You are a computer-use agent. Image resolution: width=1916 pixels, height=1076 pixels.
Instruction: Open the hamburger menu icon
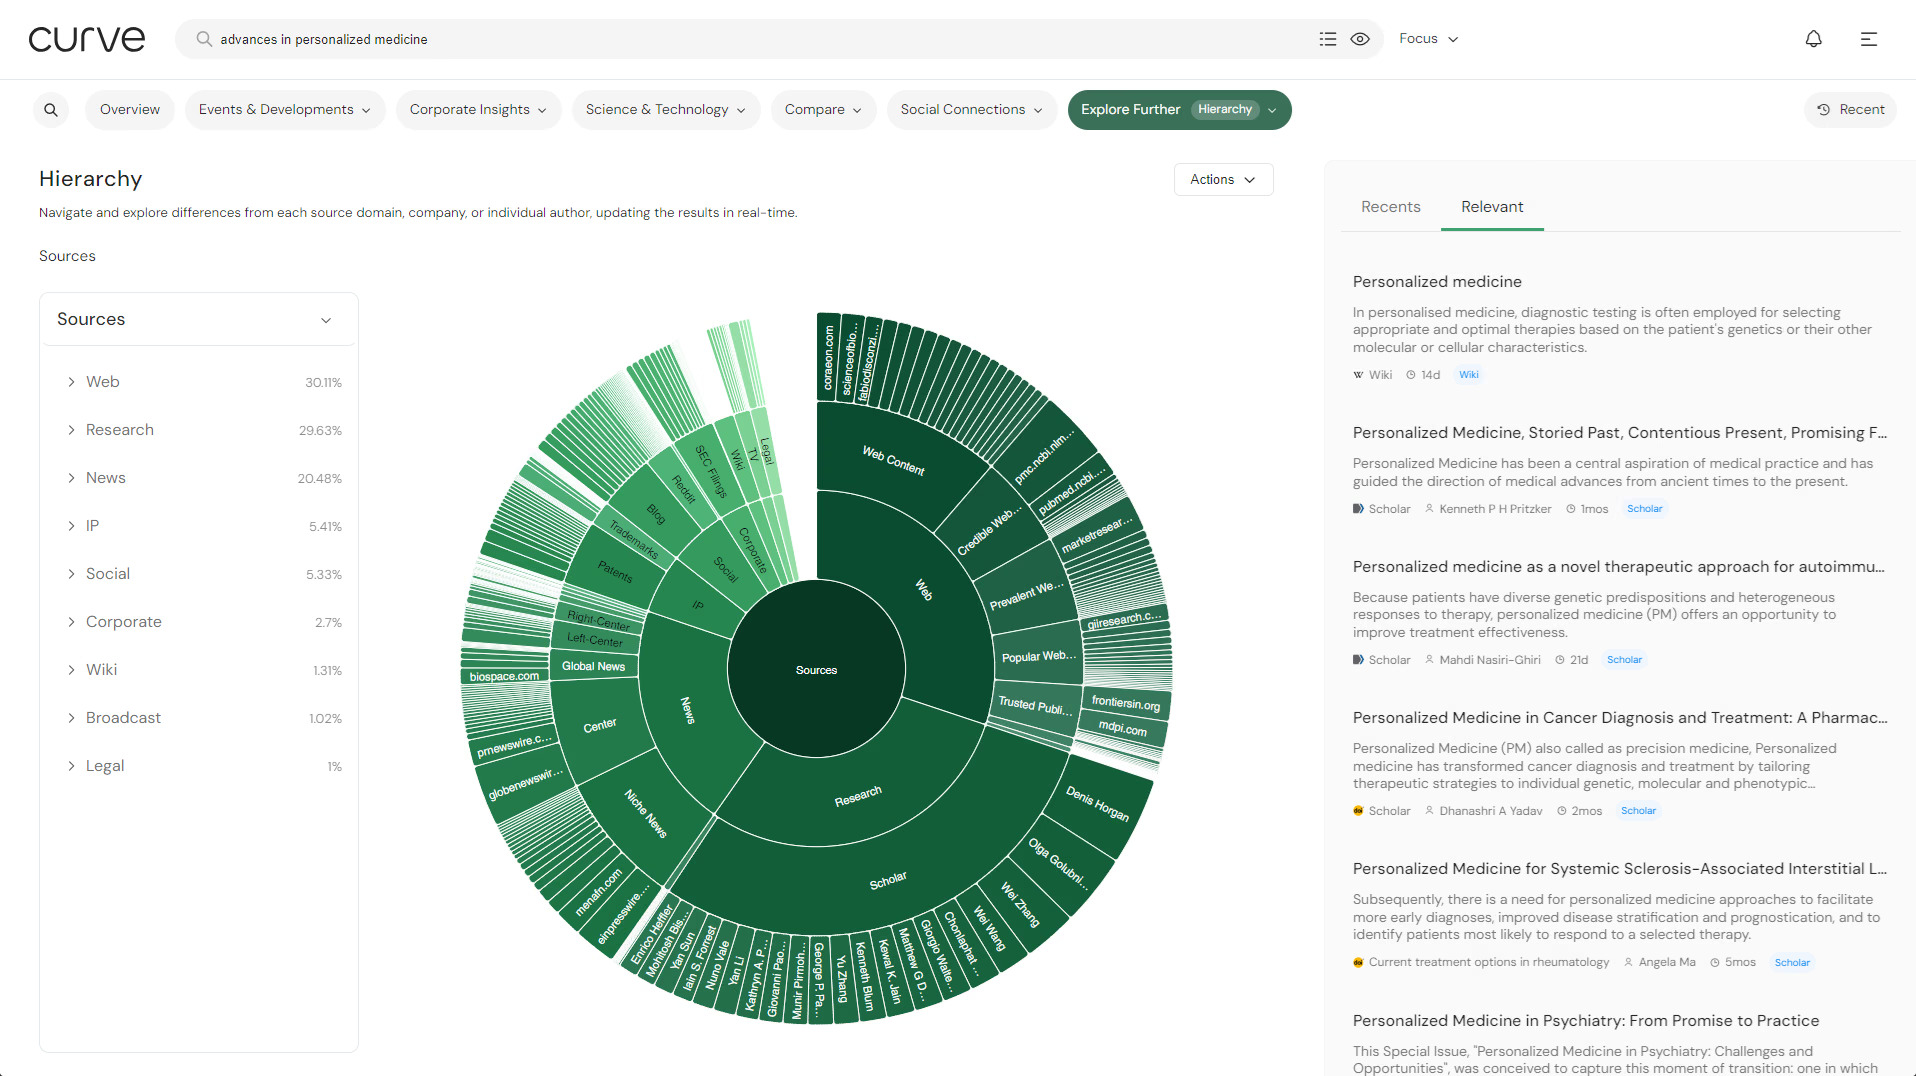(x=1868, y=39)
